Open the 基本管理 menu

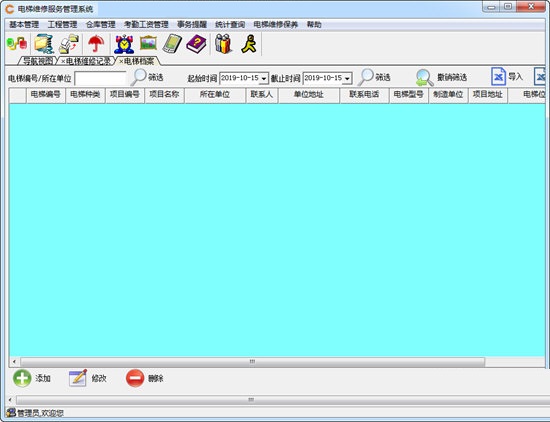pyautogui.click(x=24, y=25)
